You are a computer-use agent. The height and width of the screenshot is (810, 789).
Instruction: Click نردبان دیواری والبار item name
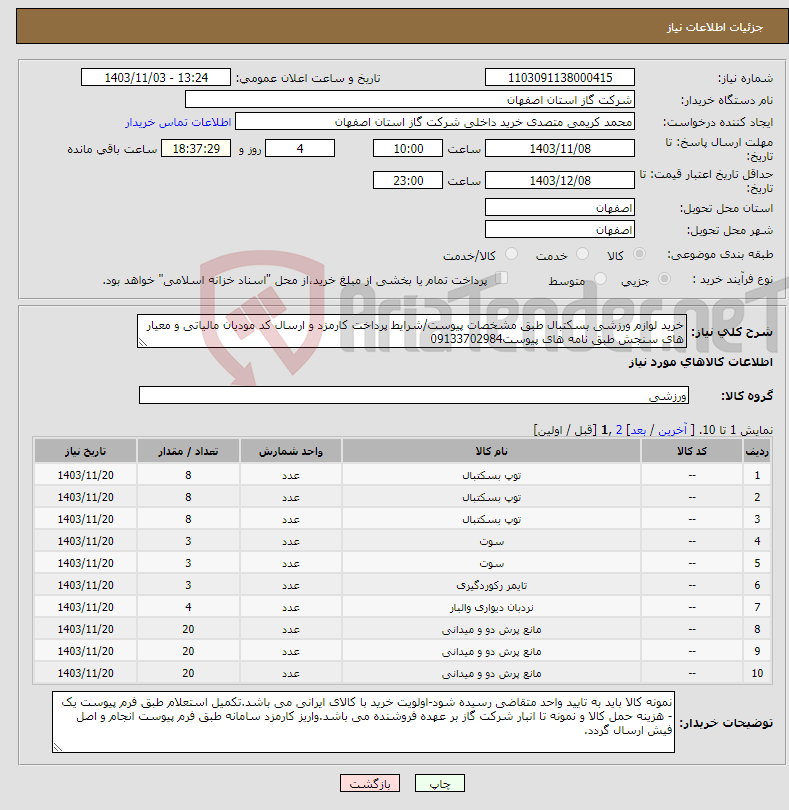[x=491, y=608]
